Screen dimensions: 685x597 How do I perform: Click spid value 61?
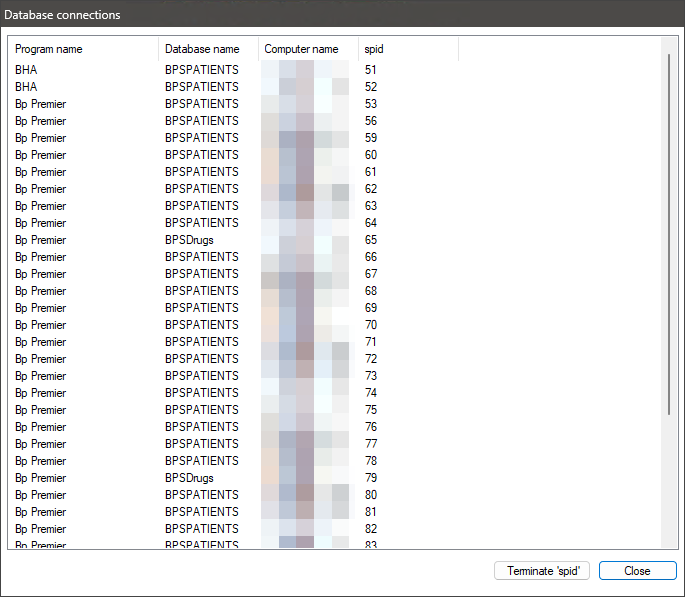tap(370, 172)
